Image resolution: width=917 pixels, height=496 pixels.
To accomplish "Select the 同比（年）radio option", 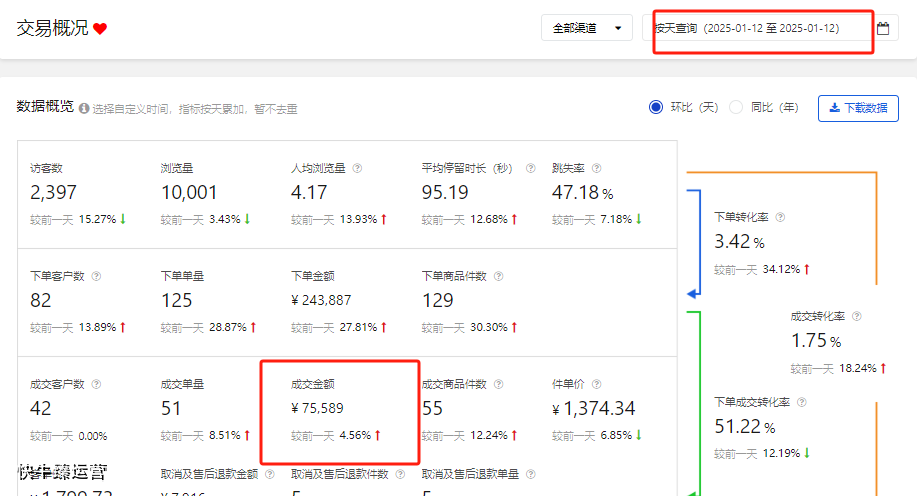I will pos(736,107).
